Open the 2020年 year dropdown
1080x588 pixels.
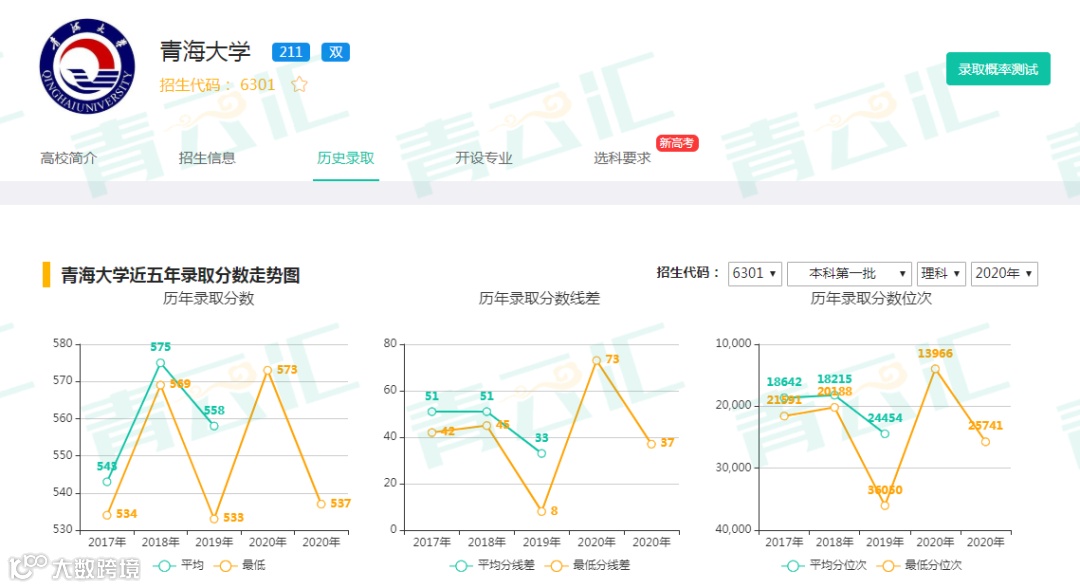1004,273
